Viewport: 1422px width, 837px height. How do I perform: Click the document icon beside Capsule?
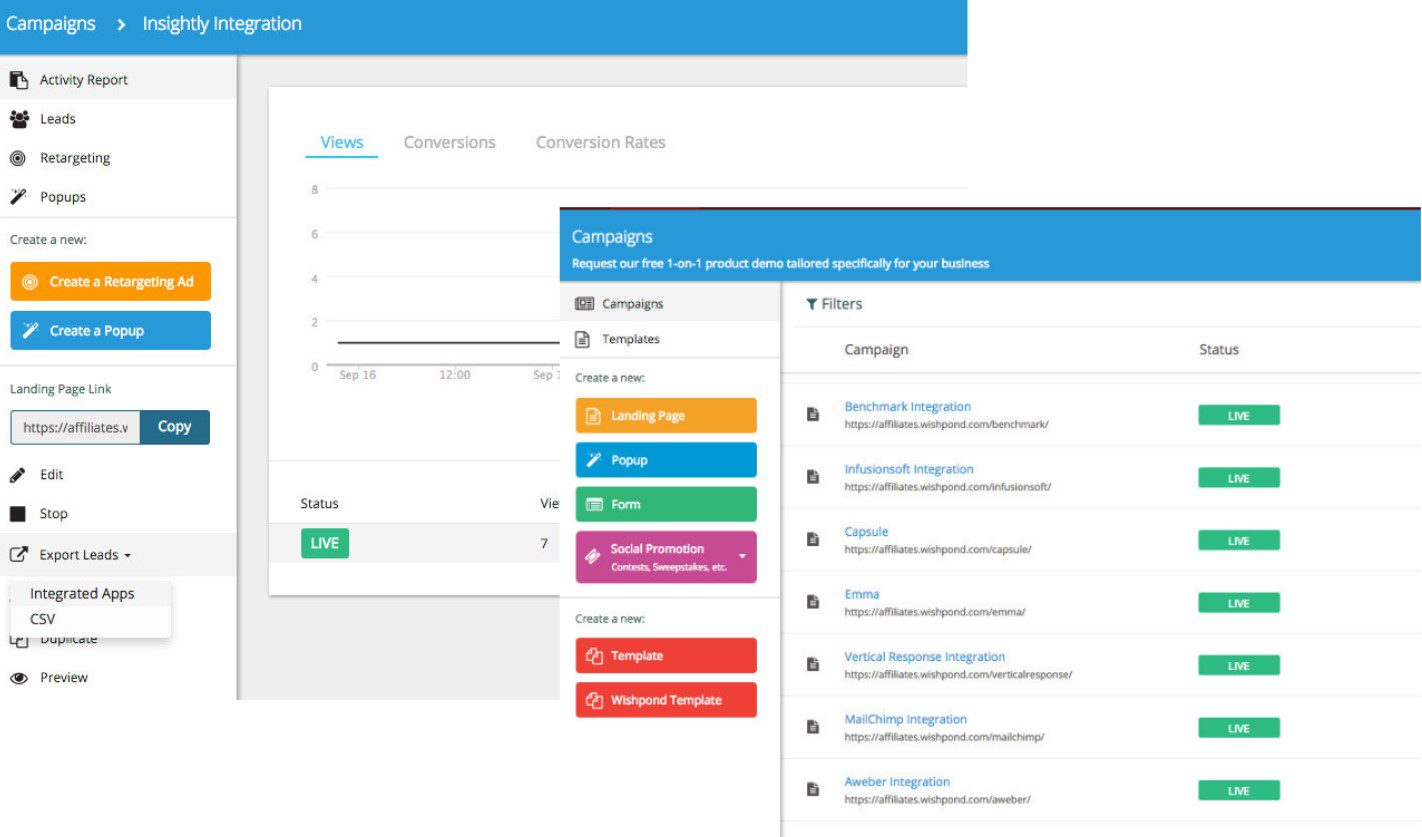(814, 539)
